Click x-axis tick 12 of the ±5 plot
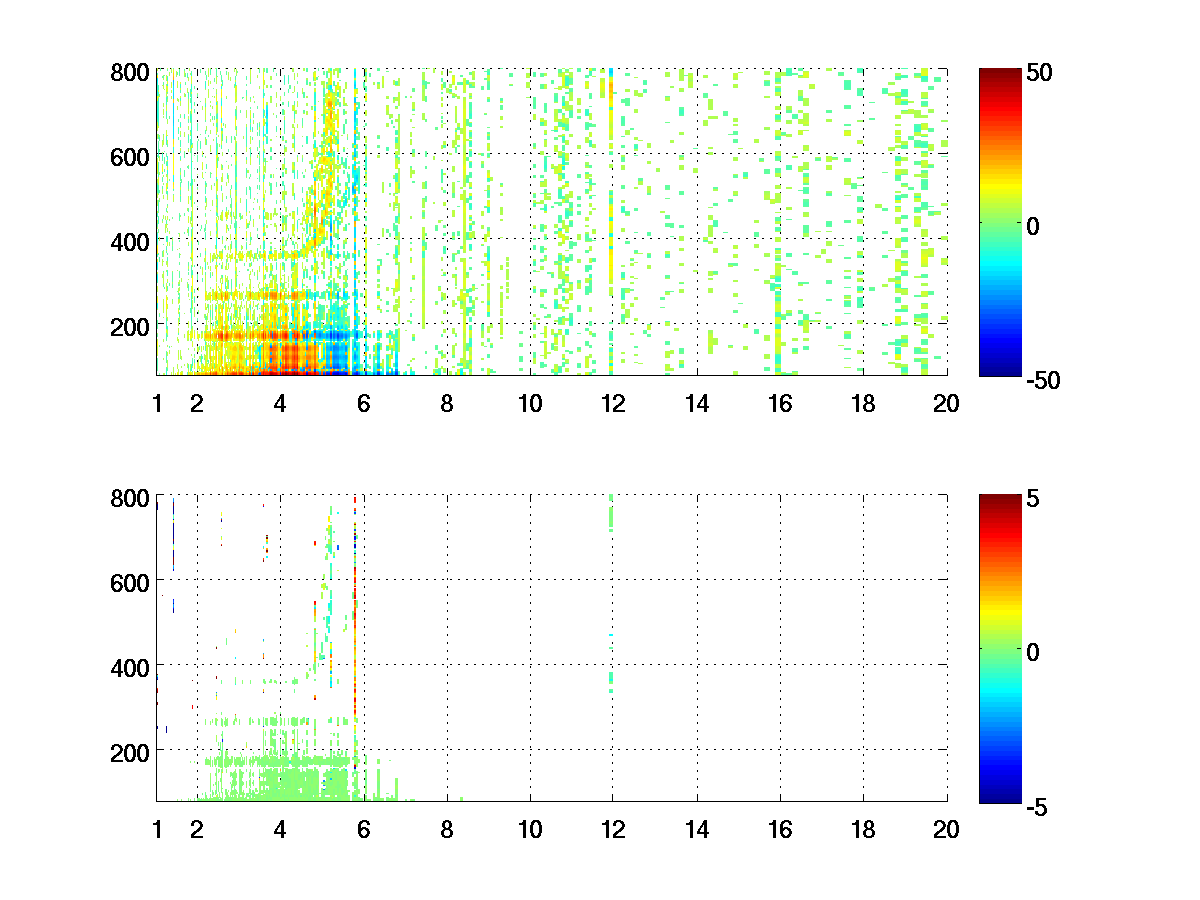 pyautogui.click(x=613, y=829)
